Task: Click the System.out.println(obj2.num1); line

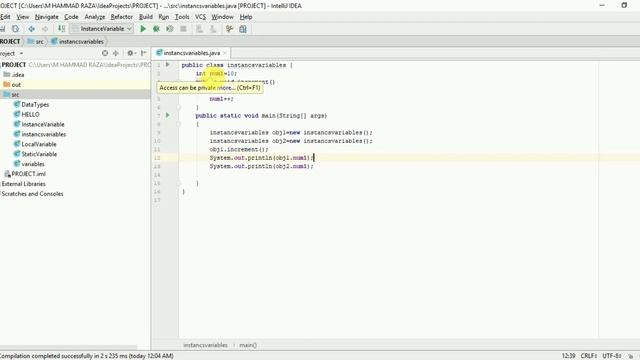Action: point(262,166)
